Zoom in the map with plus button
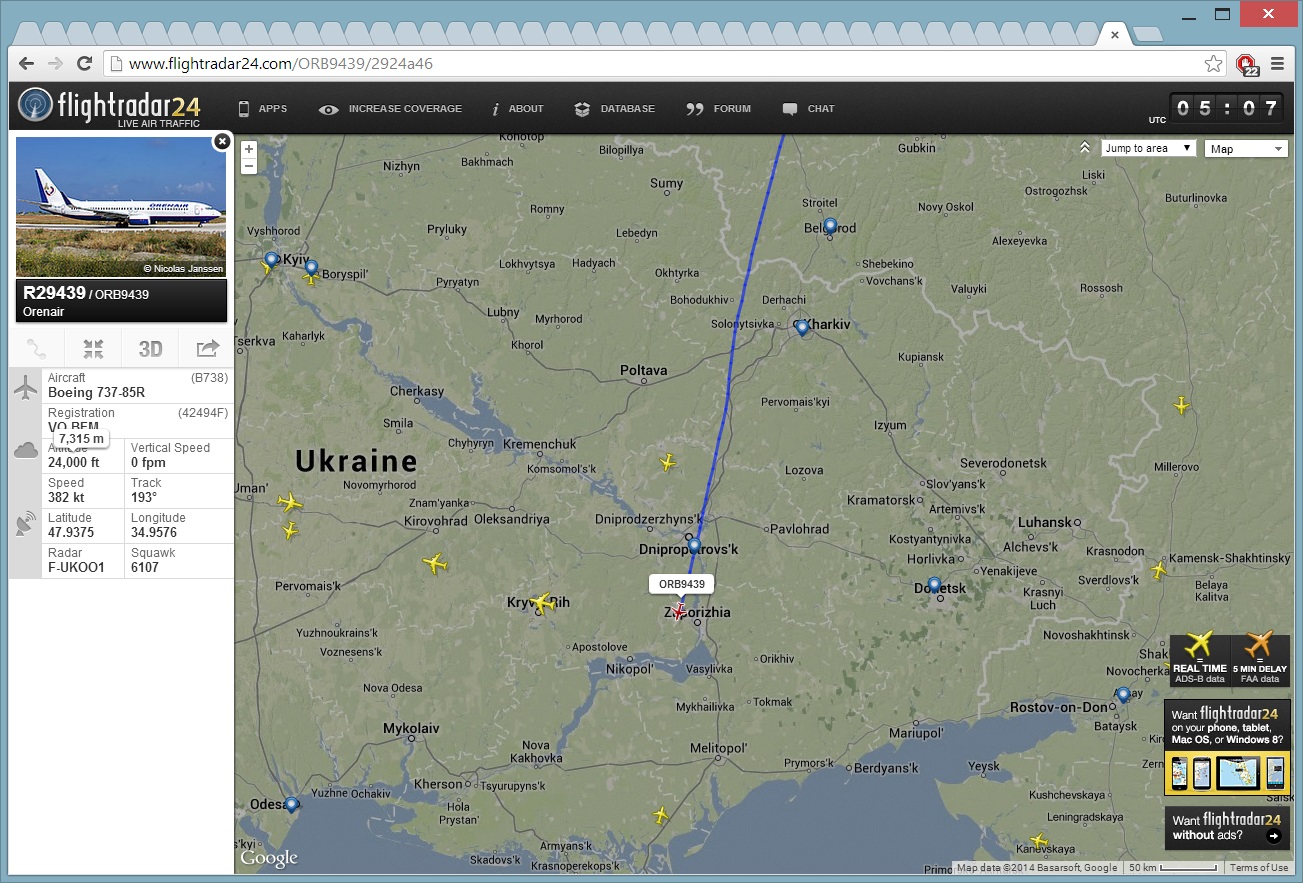 tap(249, 150)
